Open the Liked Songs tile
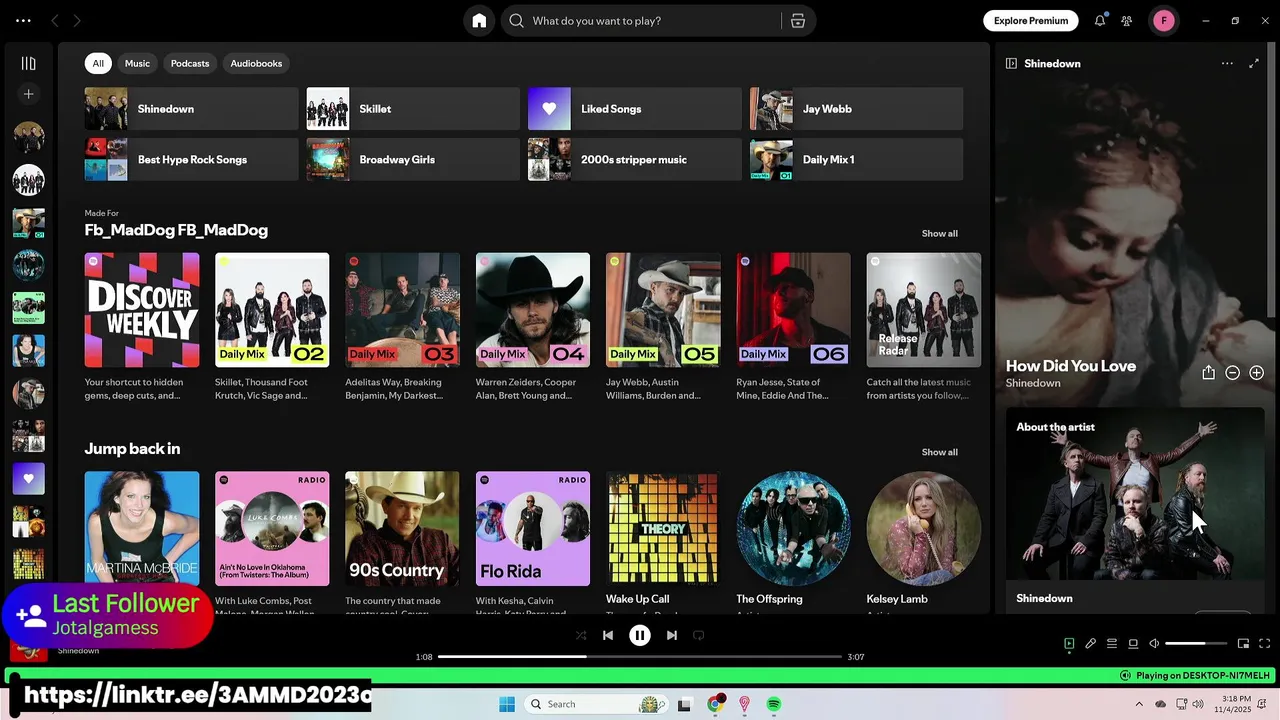Image resolution: width=1280 pixels, height=720 pixels. click(x=635, y=109)
